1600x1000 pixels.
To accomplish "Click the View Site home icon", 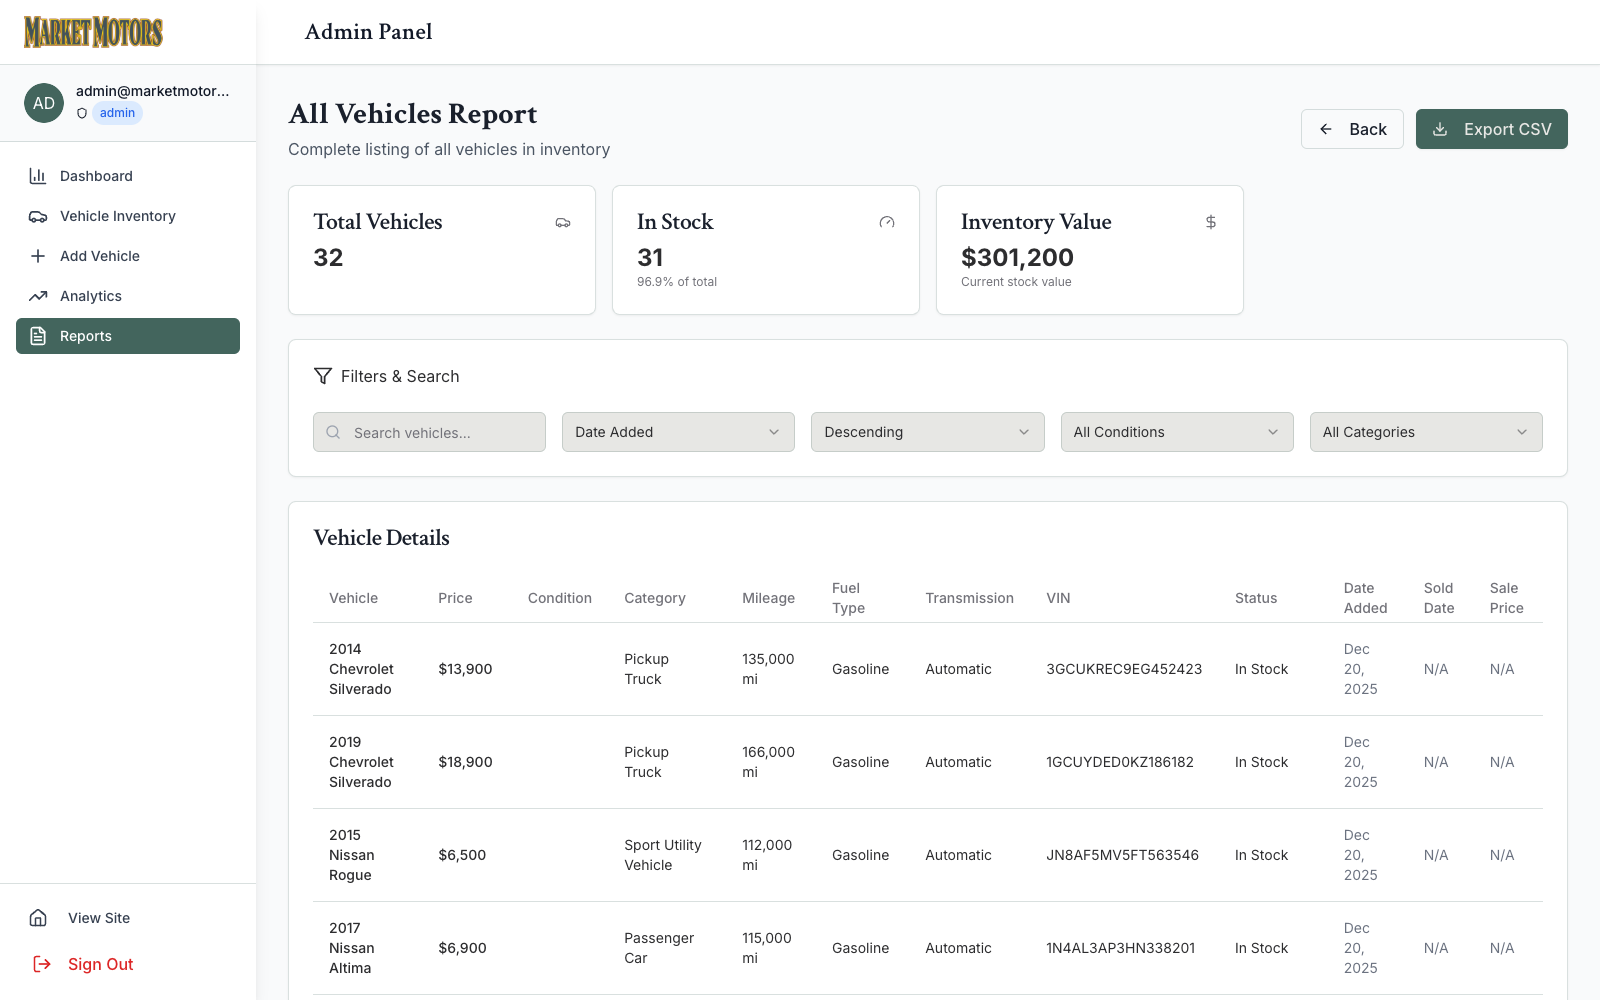I will point(38,918).
